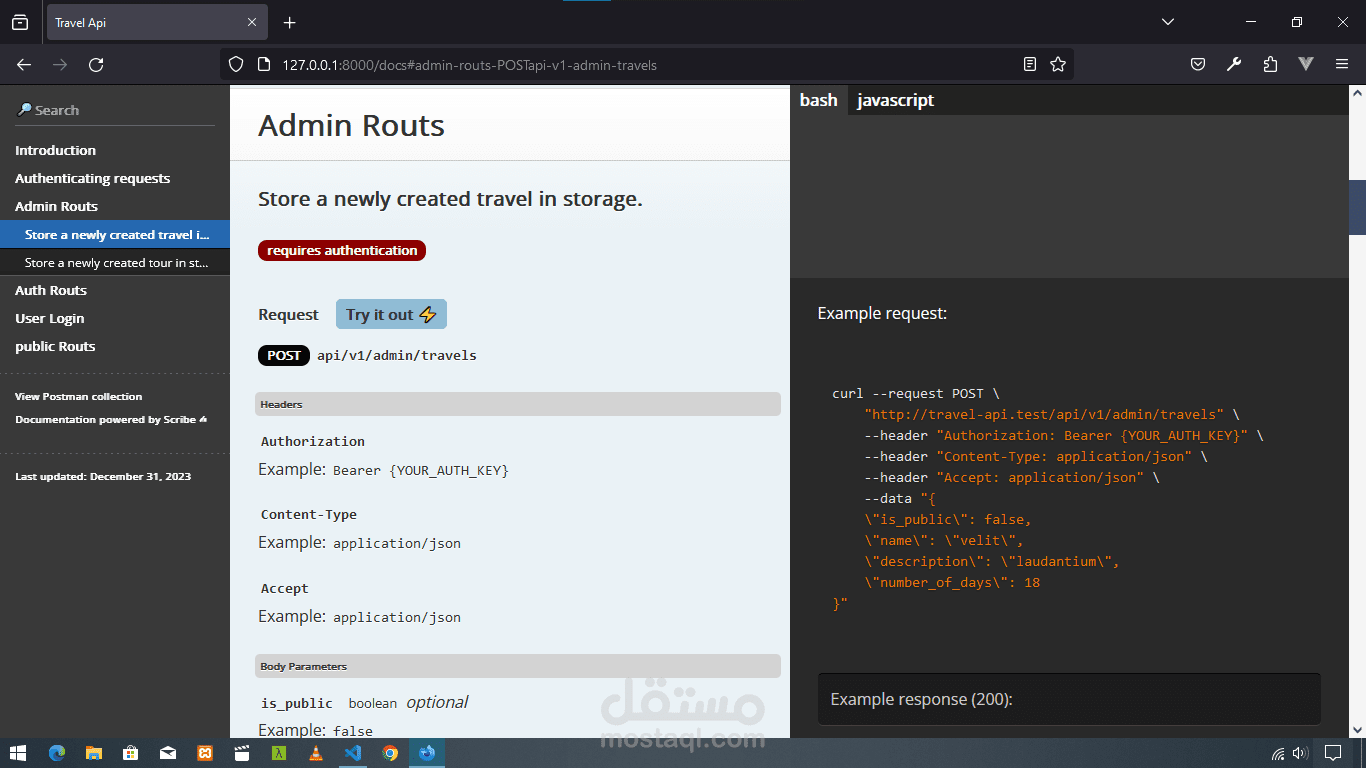Screen dimensions: 1366x768
Task: Open the Firefox hamburger application menu
Action: [x=1342, y=65]
